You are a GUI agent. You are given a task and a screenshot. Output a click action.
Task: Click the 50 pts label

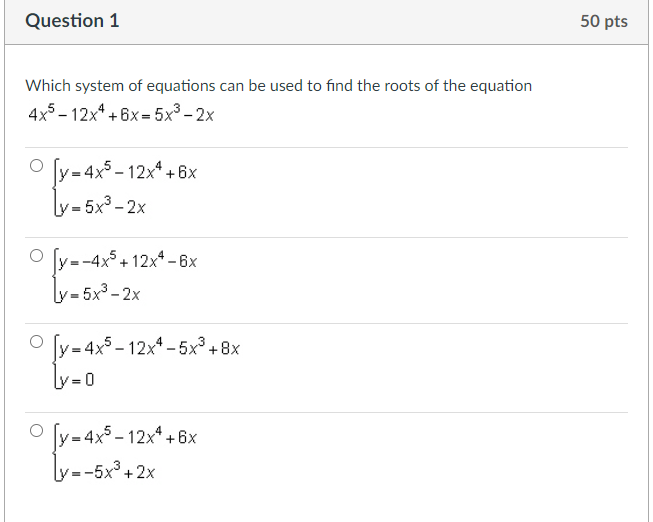(x=604, y=21)
